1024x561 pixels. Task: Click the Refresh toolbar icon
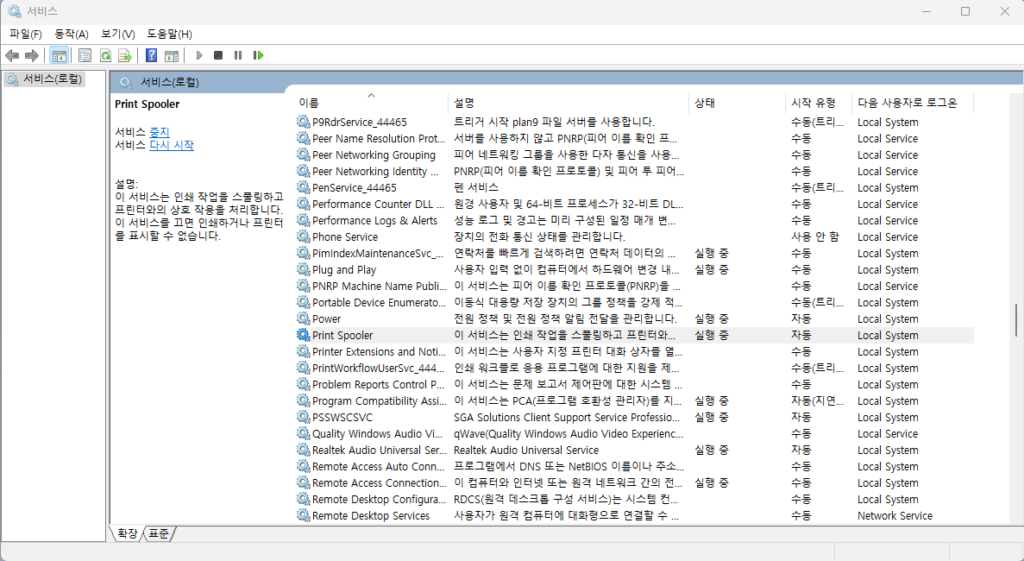pos(105,56)
